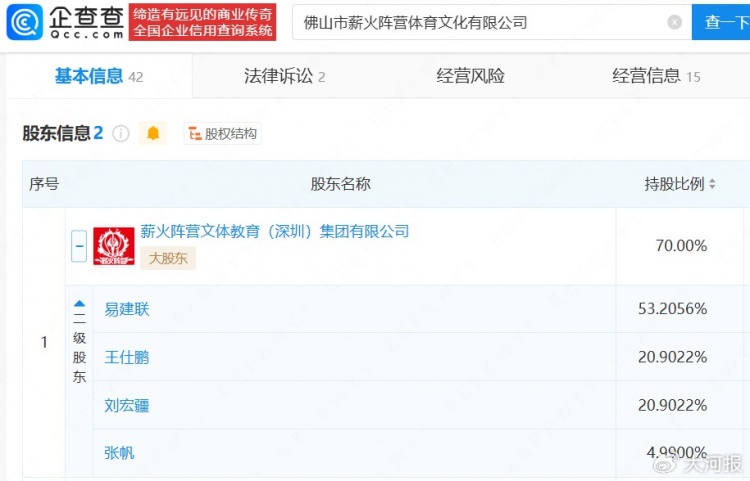Open shareholder 张帆 link
Viewport: 750px width, 481px height.
[x=119, y=453]
